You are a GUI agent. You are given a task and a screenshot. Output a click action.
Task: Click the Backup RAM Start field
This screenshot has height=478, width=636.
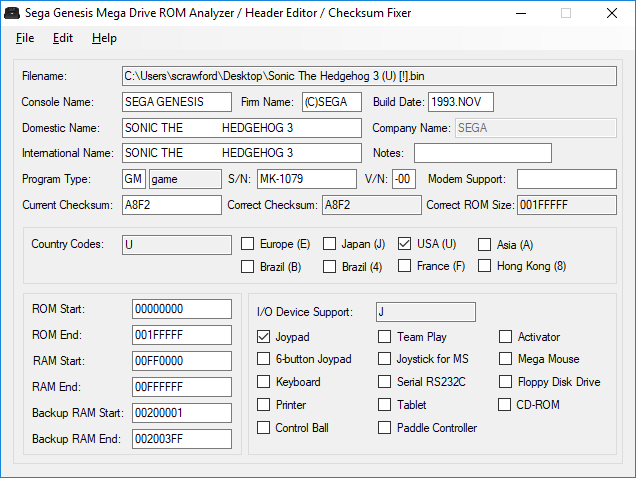tap(181, 413)
